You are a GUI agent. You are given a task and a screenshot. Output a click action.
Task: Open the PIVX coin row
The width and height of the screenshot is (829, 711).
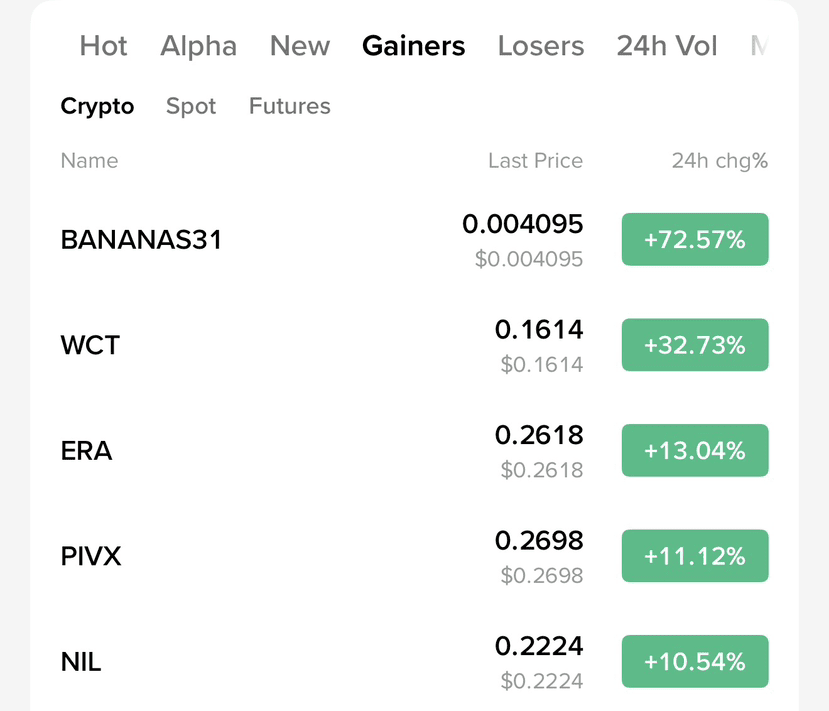click(414, 556)
